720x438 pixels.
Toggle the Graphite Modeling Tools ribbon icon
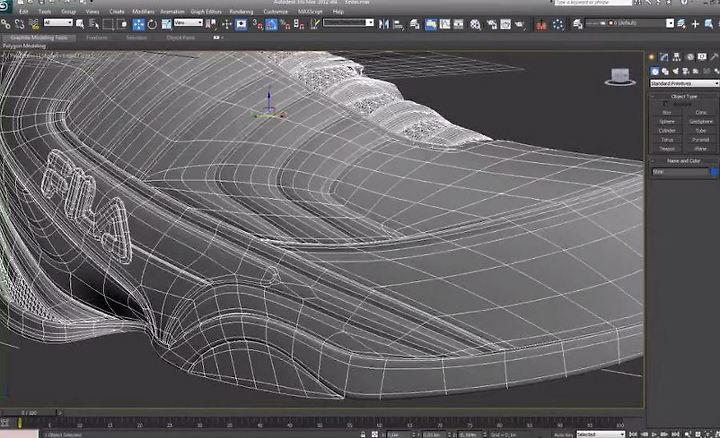point(431,24)
